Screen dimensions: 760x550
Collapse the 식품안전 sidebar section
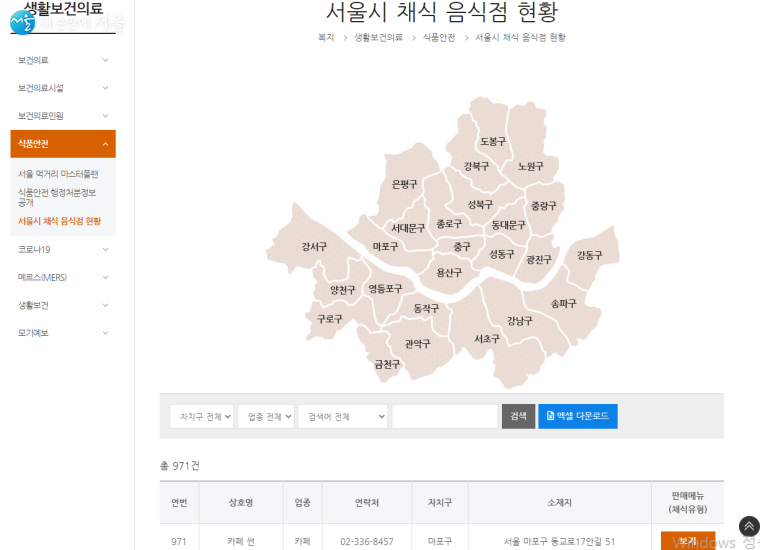tap(63, 144)
